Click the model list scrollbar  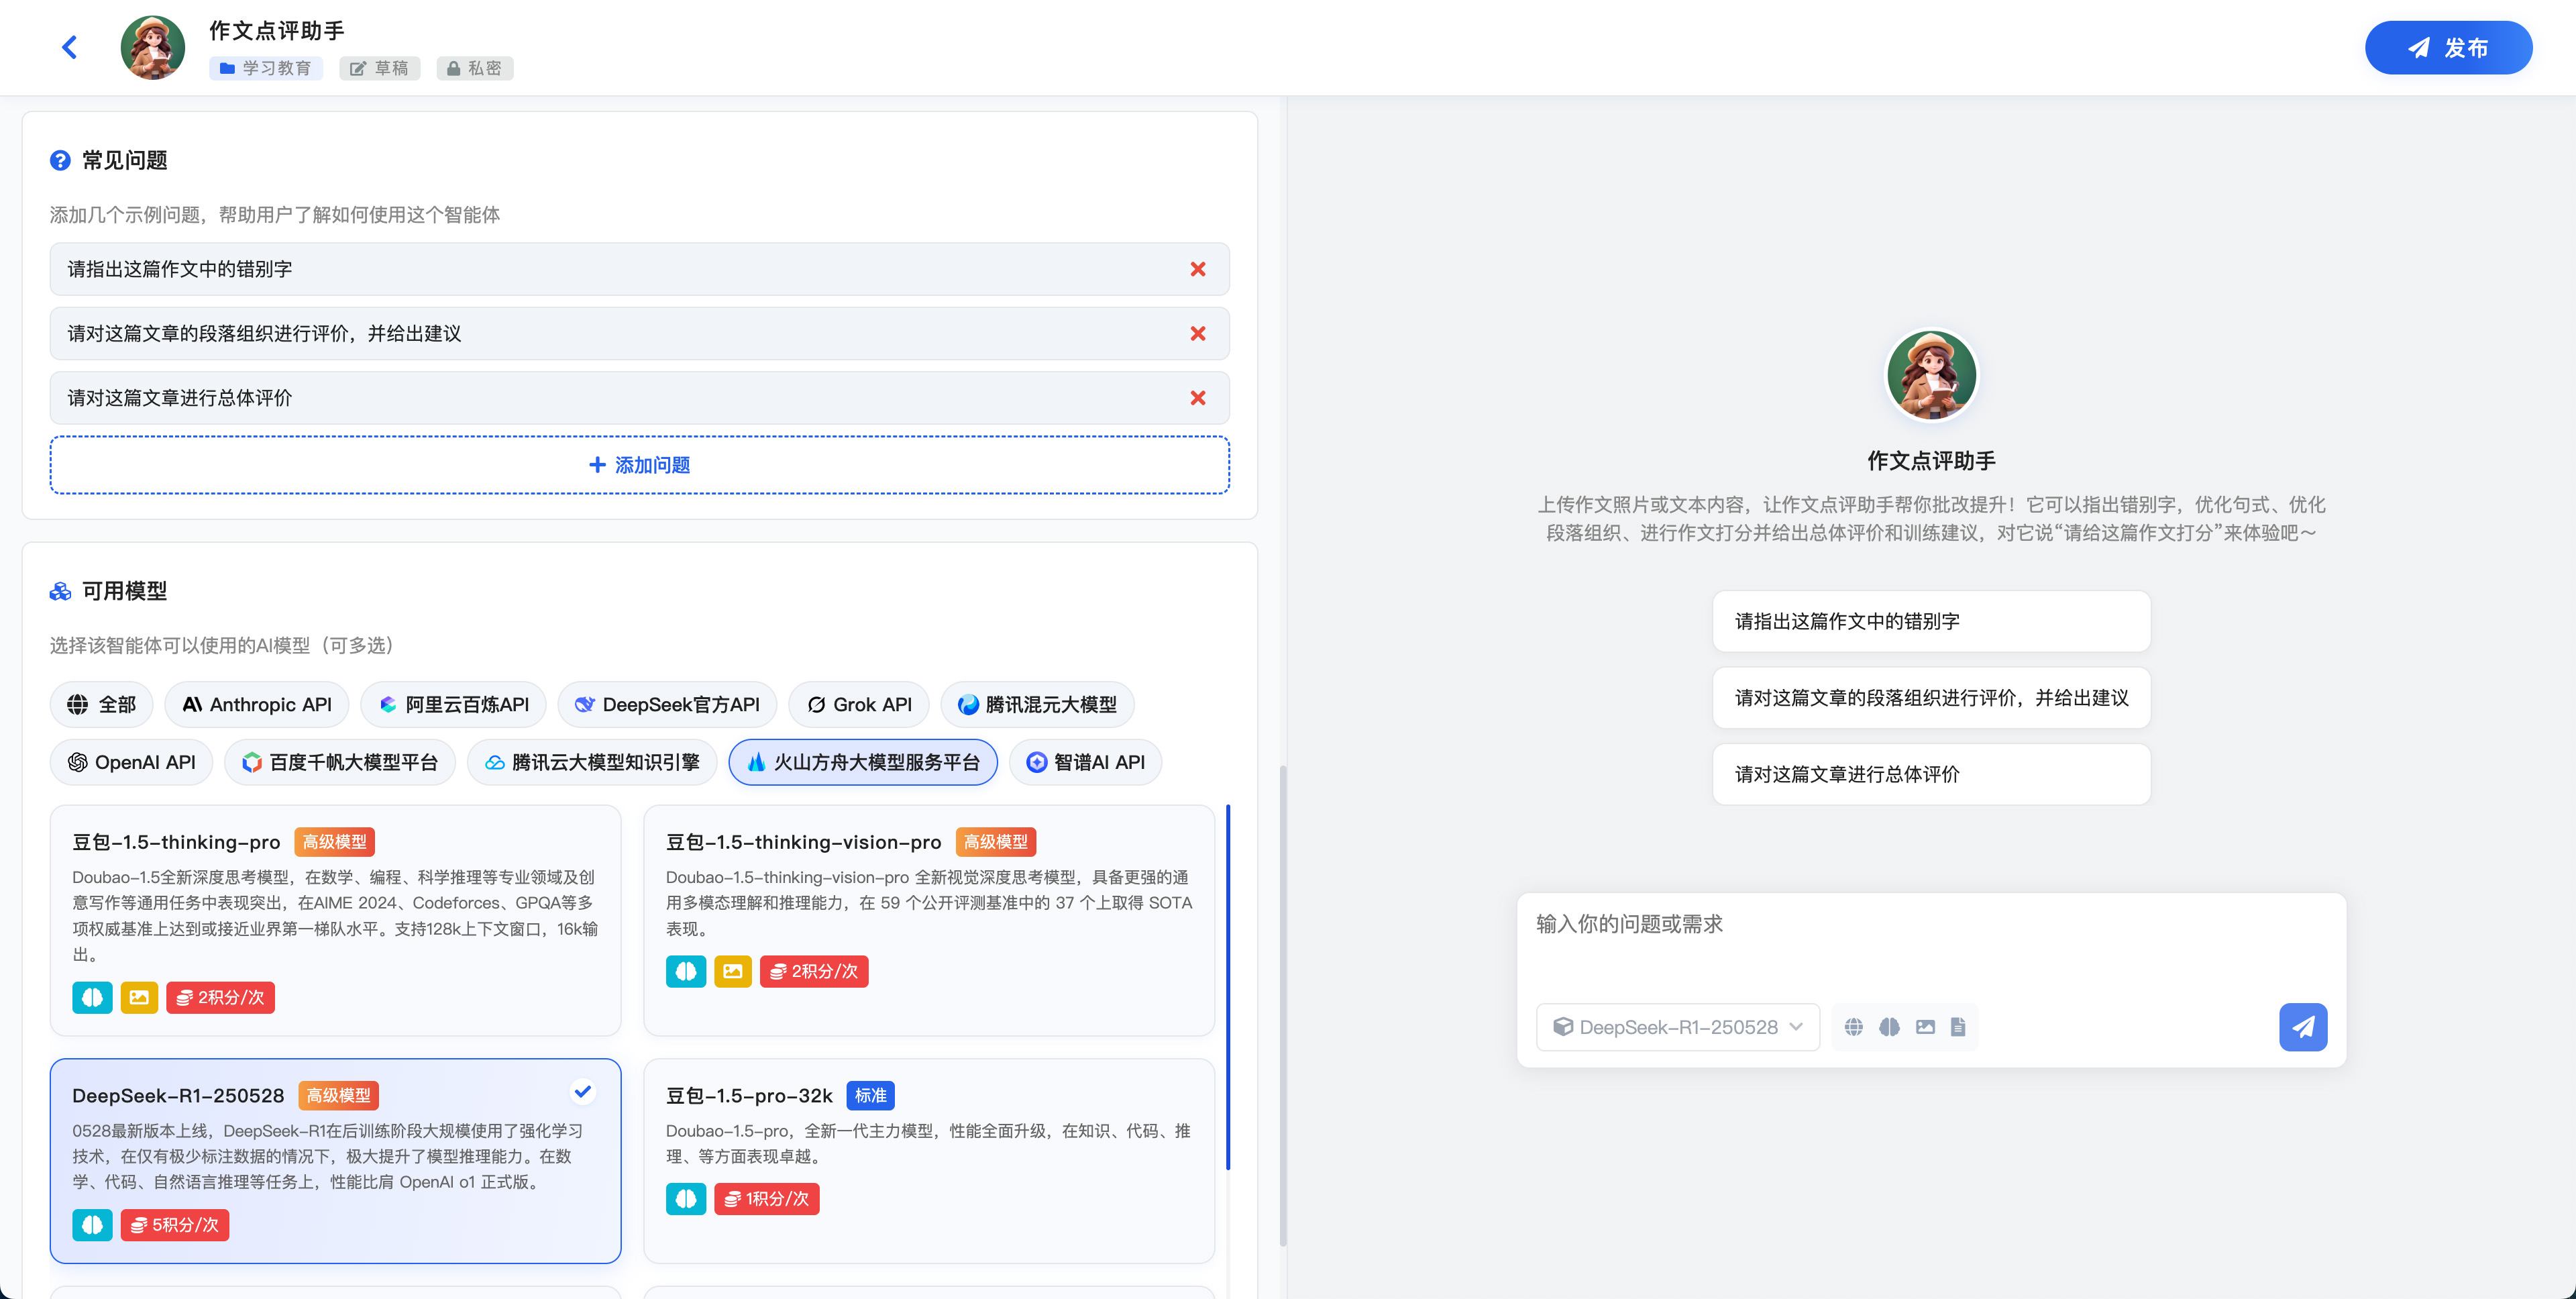(1227, 987)
